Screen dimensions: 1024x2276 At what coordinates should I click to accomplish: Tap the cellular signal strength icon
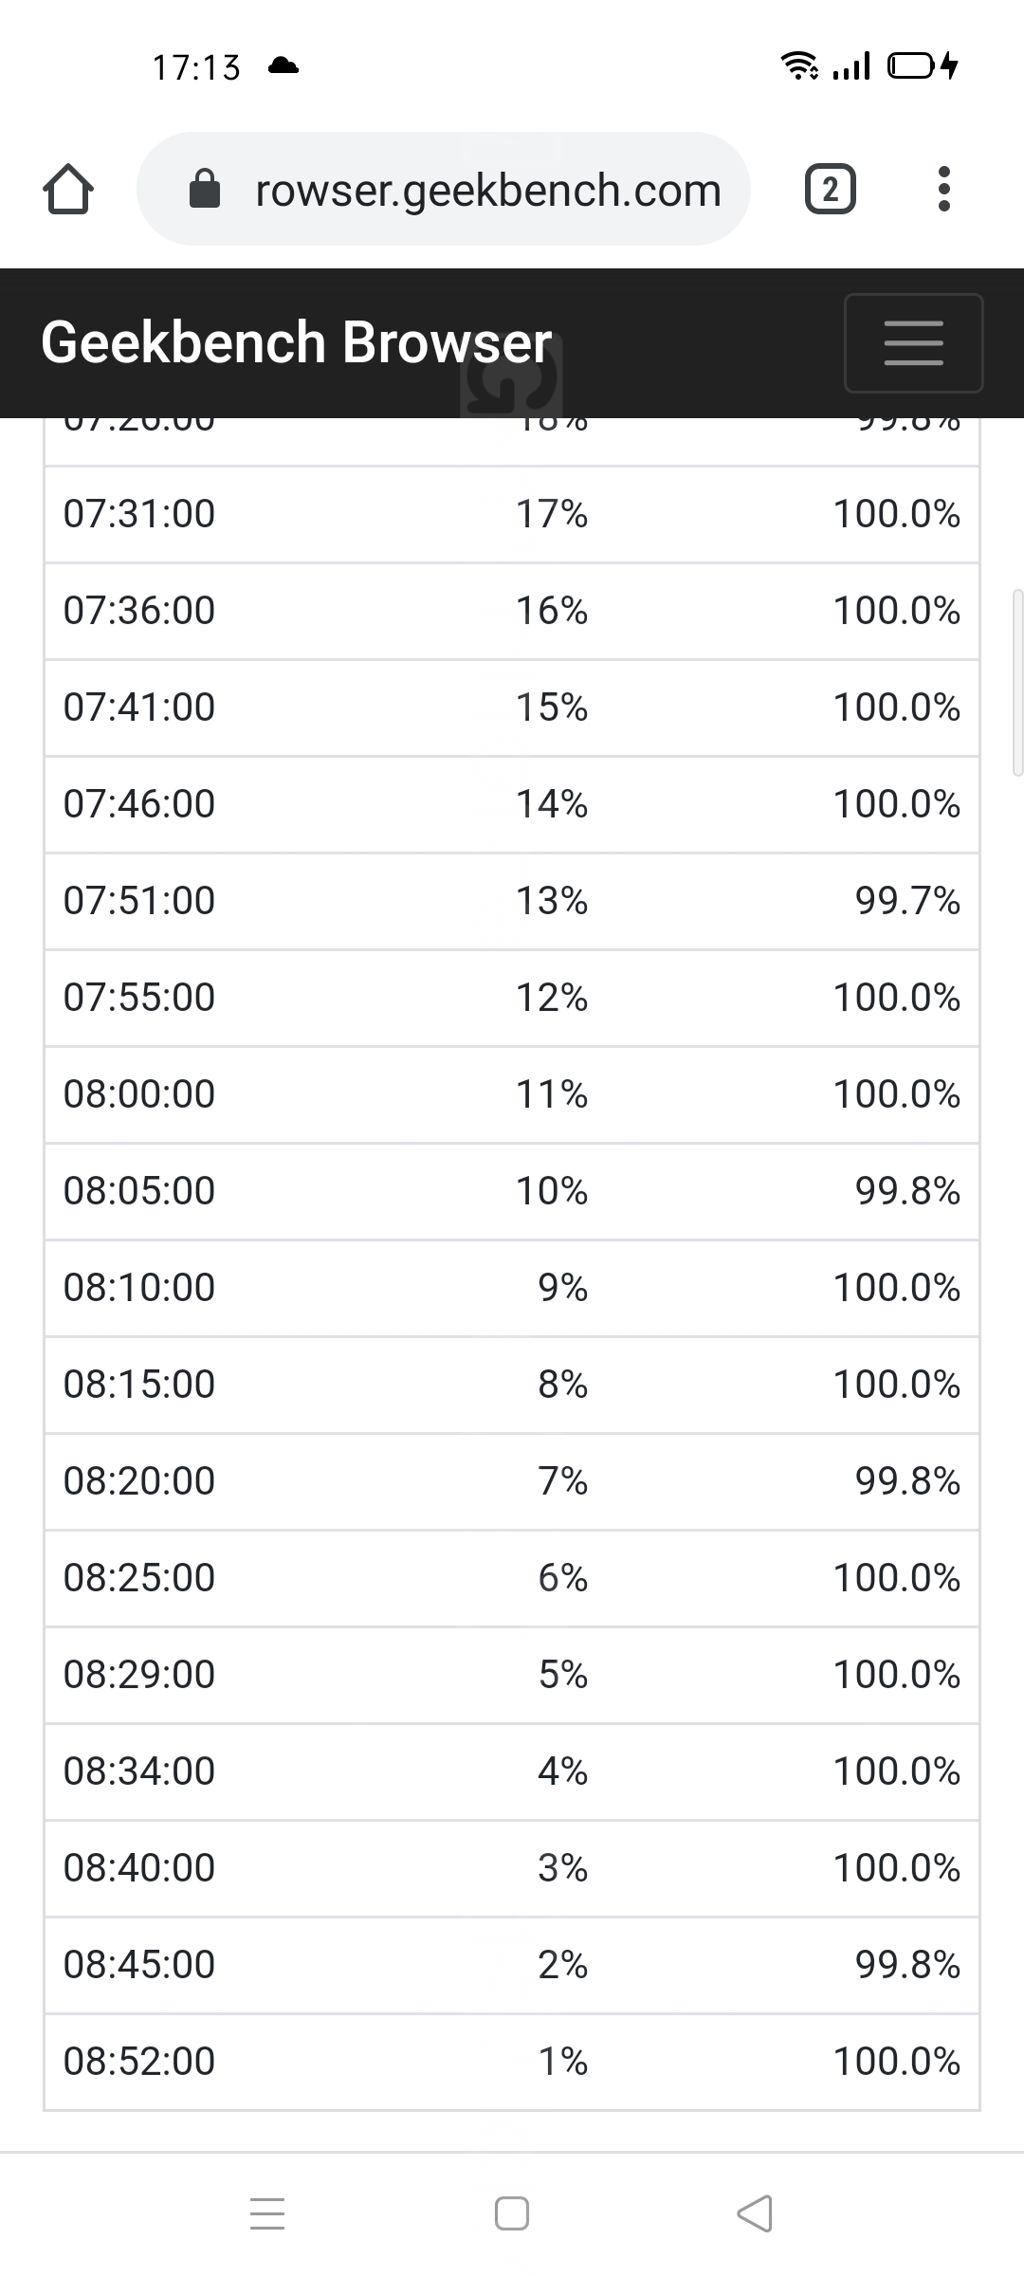(851, 66)
